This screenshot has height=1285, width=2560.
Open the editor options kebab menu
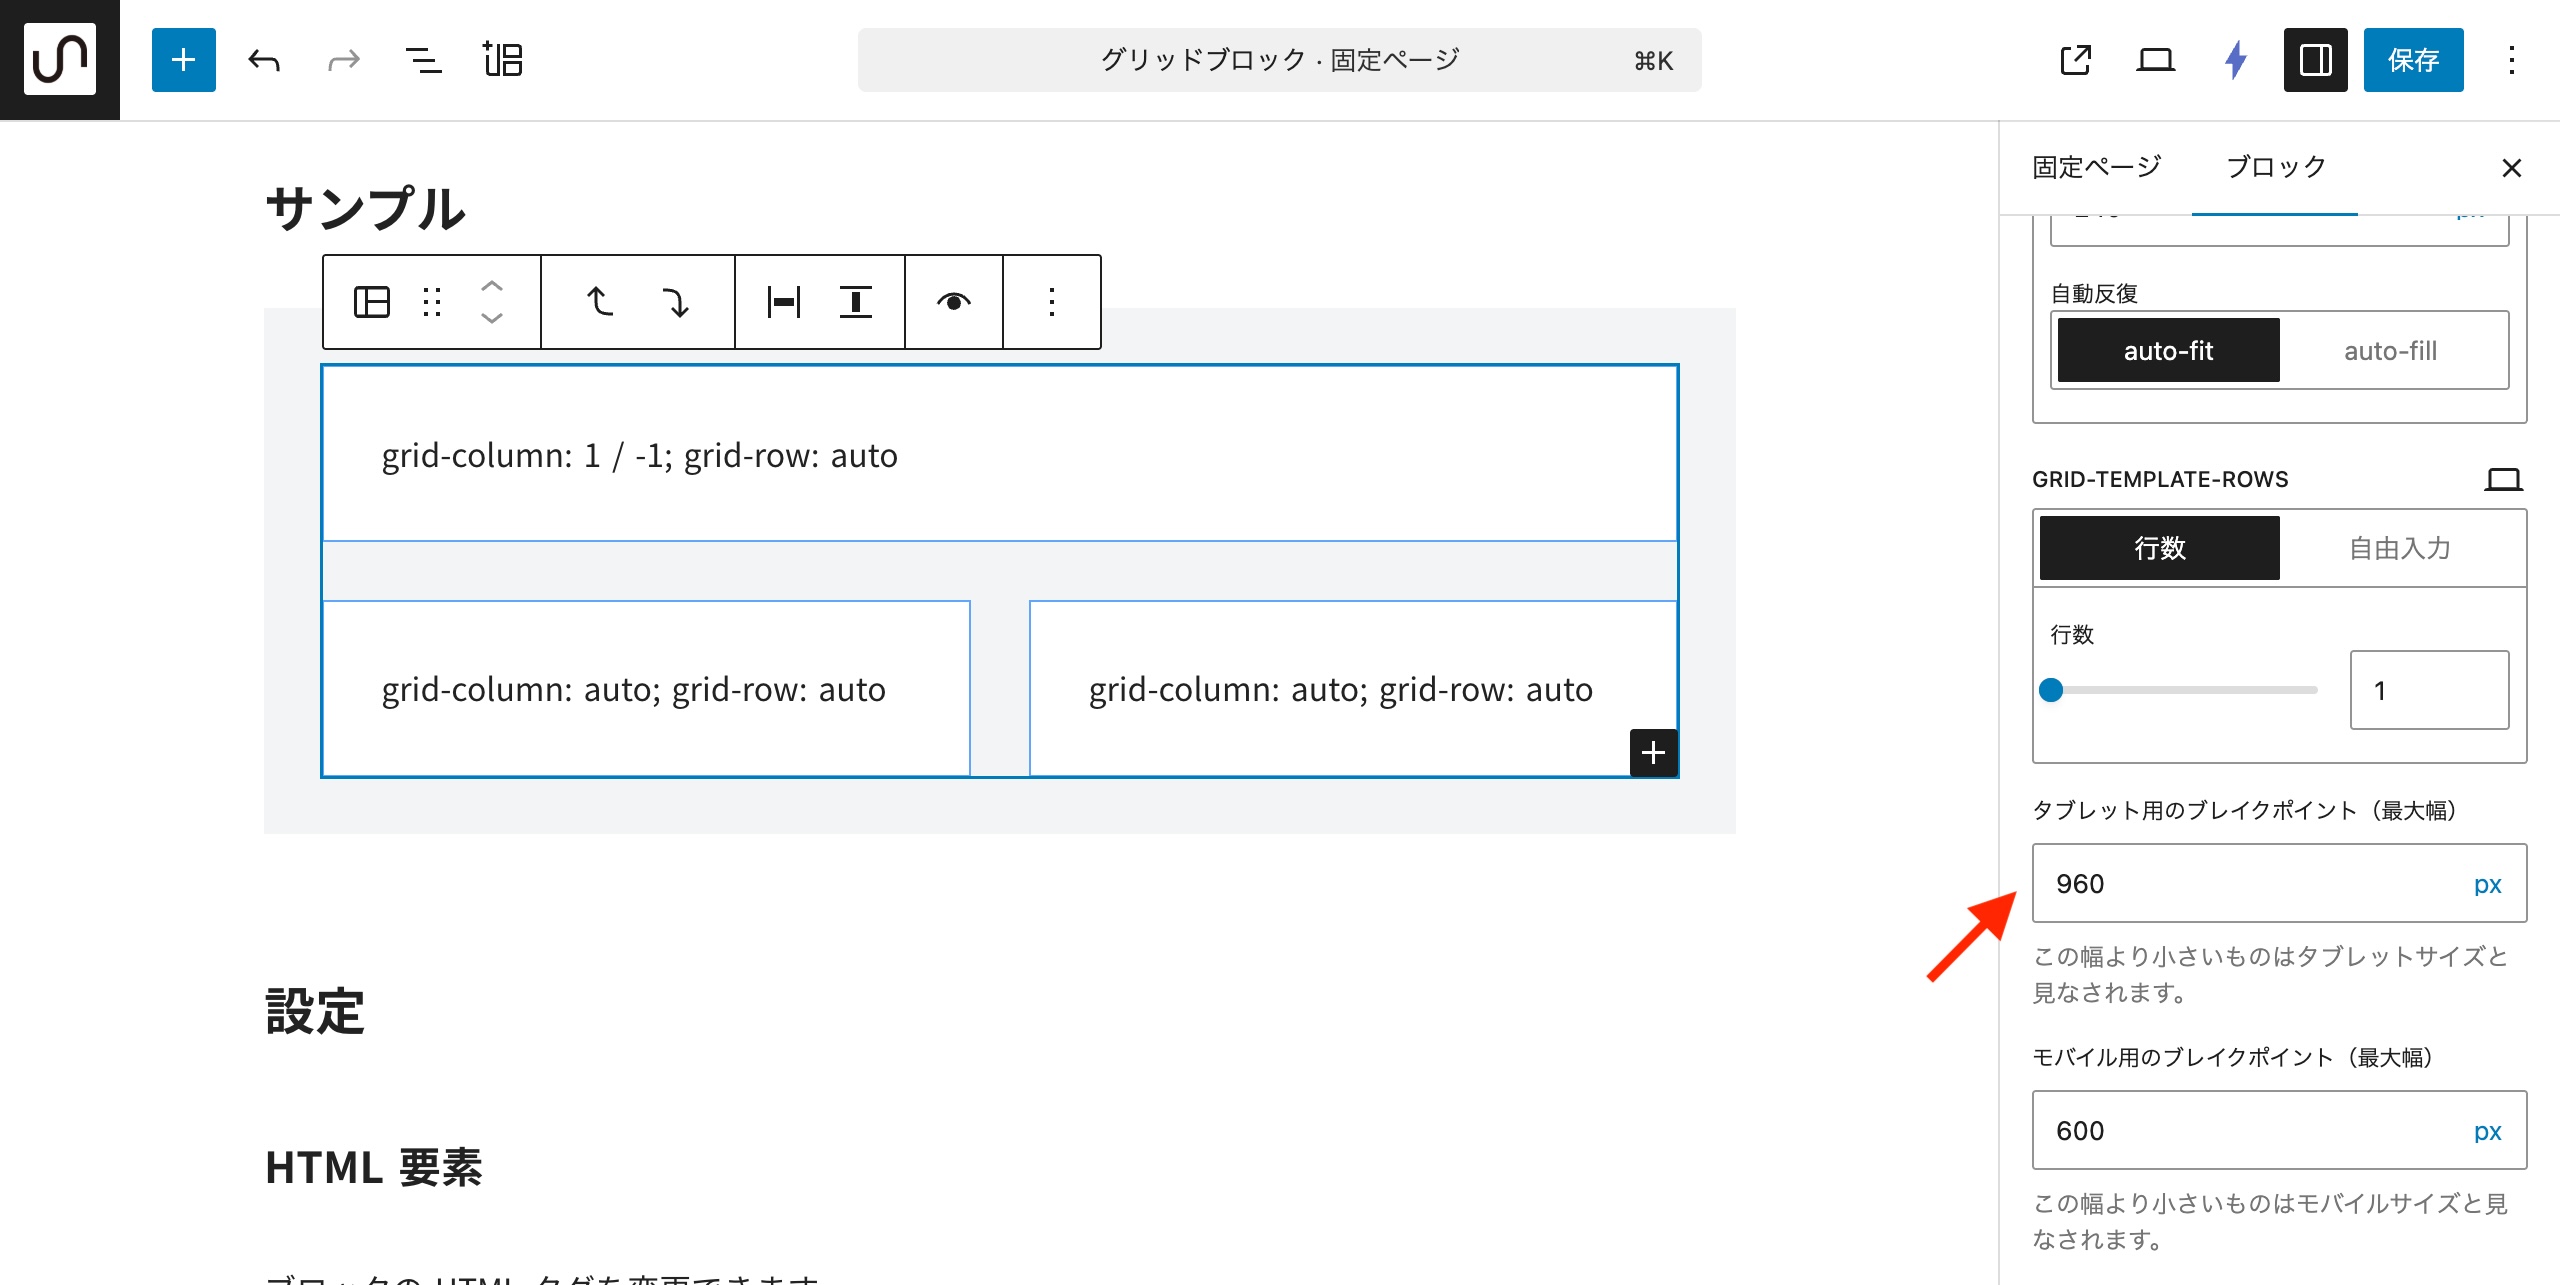2511,60
